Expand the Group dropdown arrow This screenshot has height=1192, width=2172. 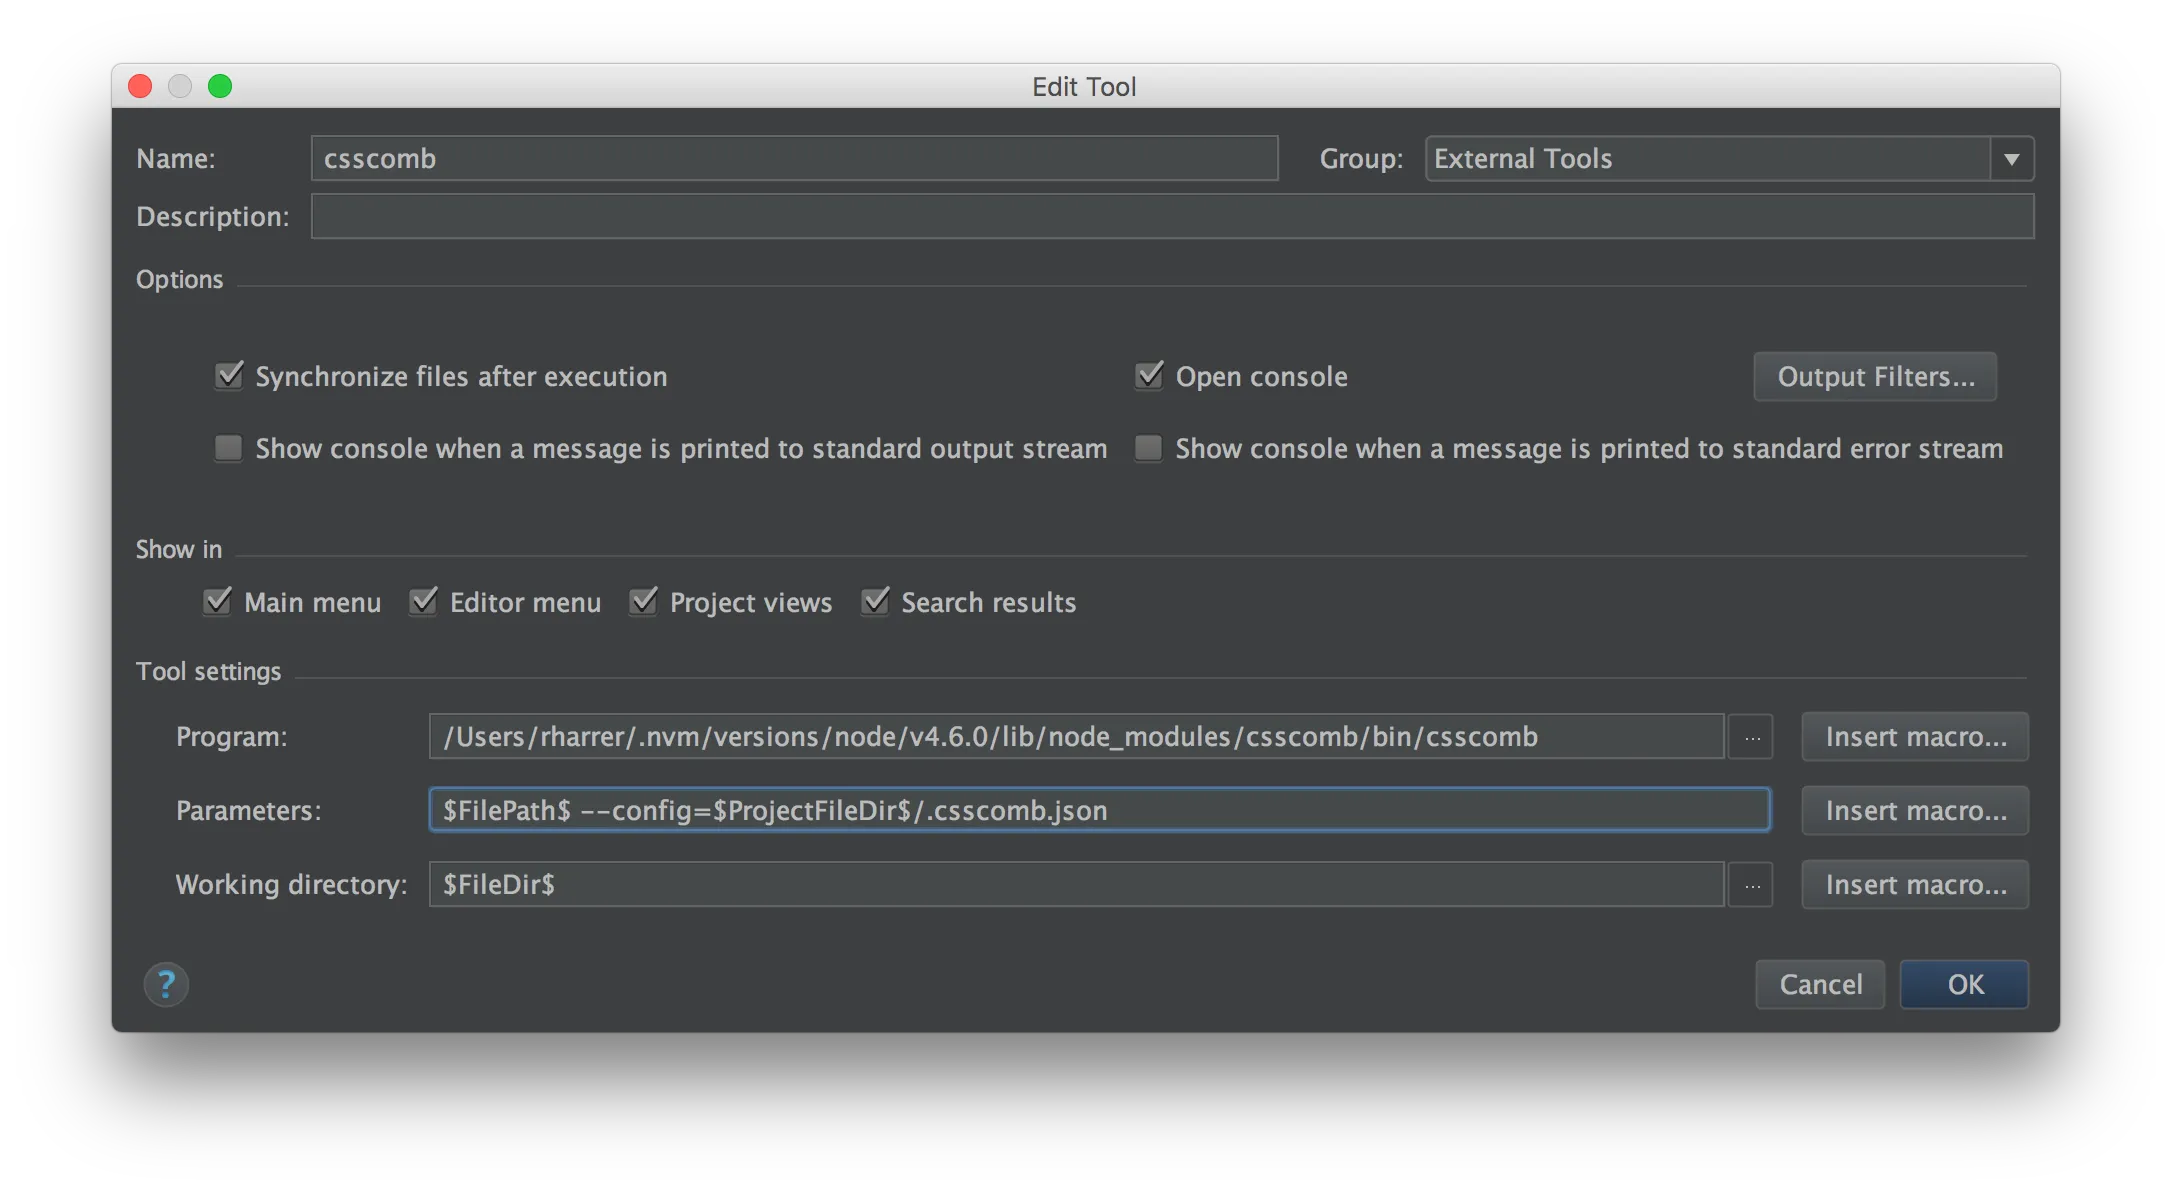2011,159
